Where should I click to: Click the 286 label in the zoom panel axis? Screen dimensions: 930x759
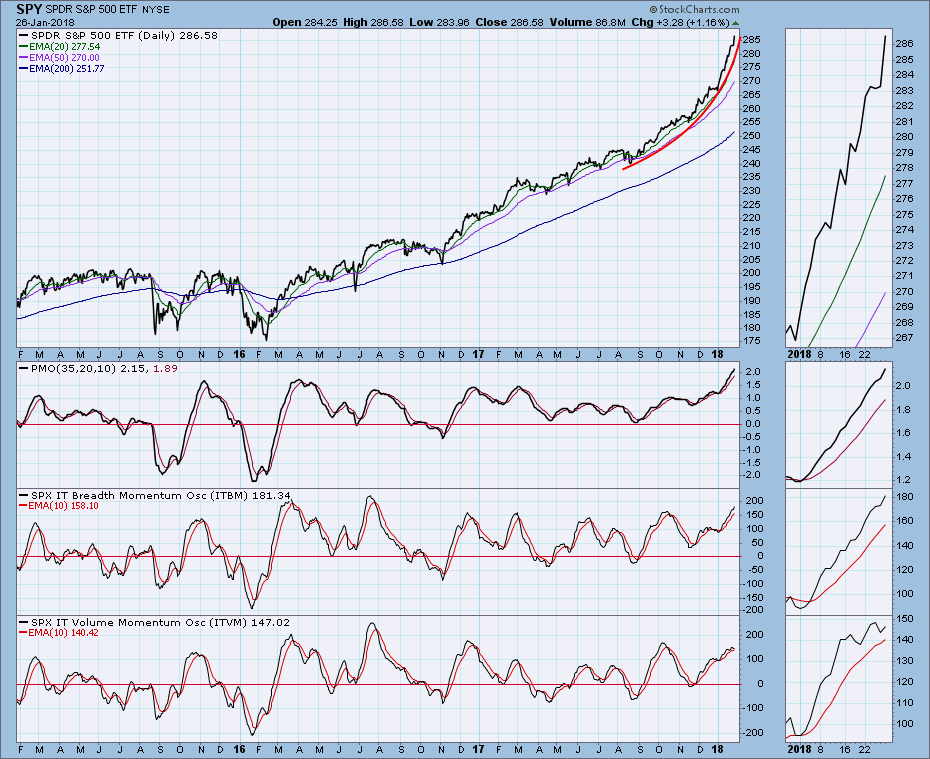(904, 44)
